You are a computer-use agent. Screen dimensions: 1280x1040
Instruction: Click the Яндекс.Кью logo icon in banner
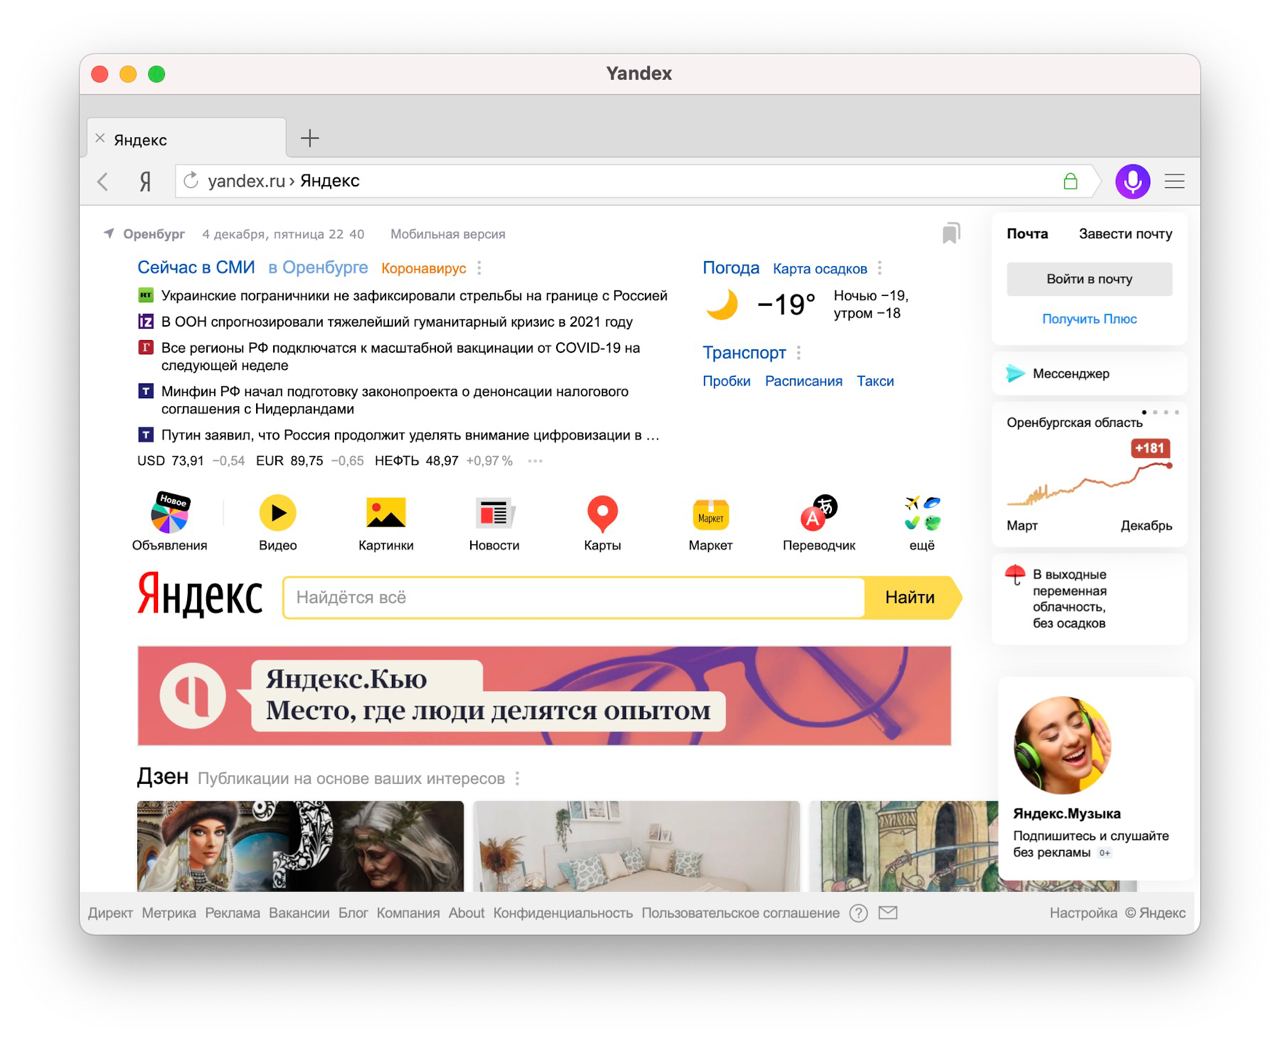point(193,694)
